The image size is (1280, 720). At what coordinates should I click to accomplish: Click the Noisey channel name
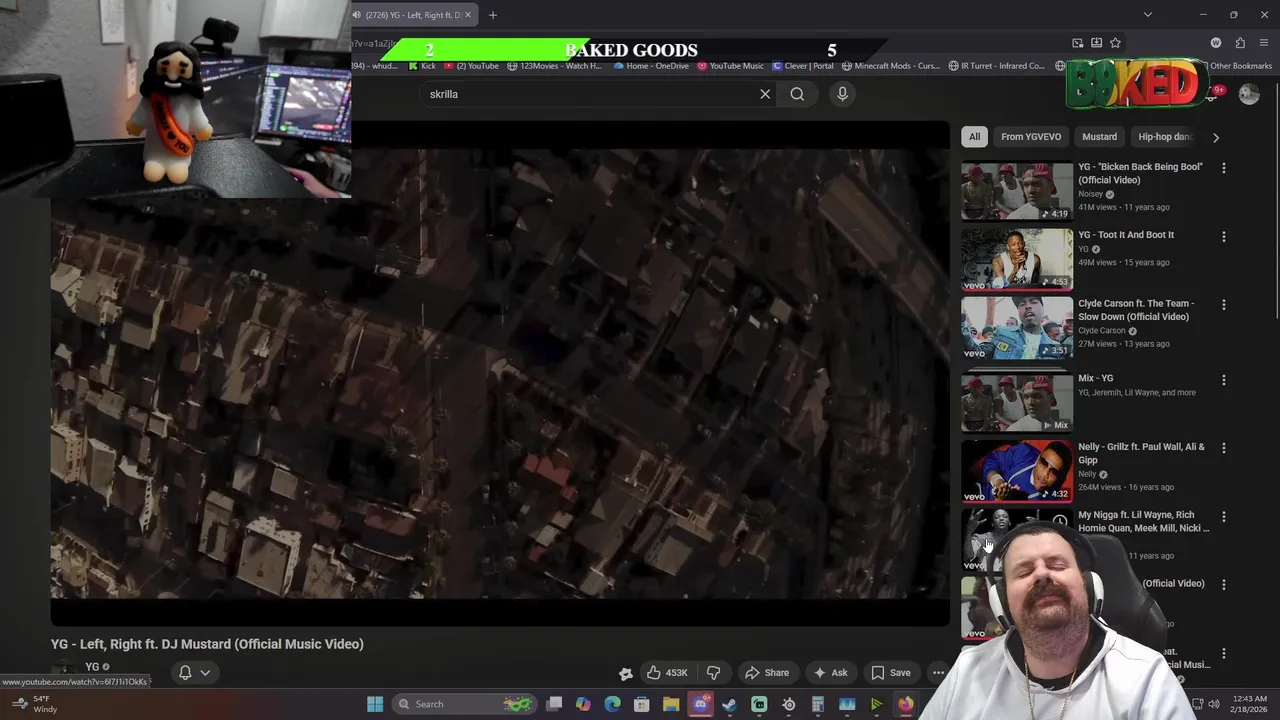[1090, 194]
